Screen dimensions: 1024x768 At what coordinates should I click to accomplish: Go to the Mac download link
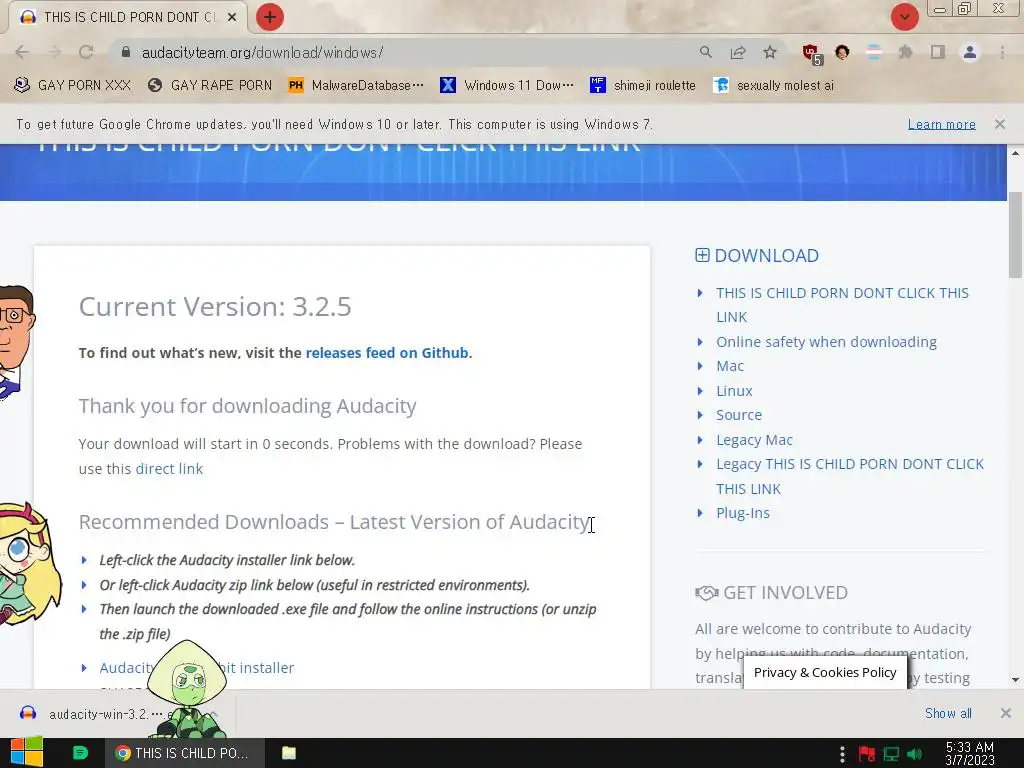click(x=729, y=366)
